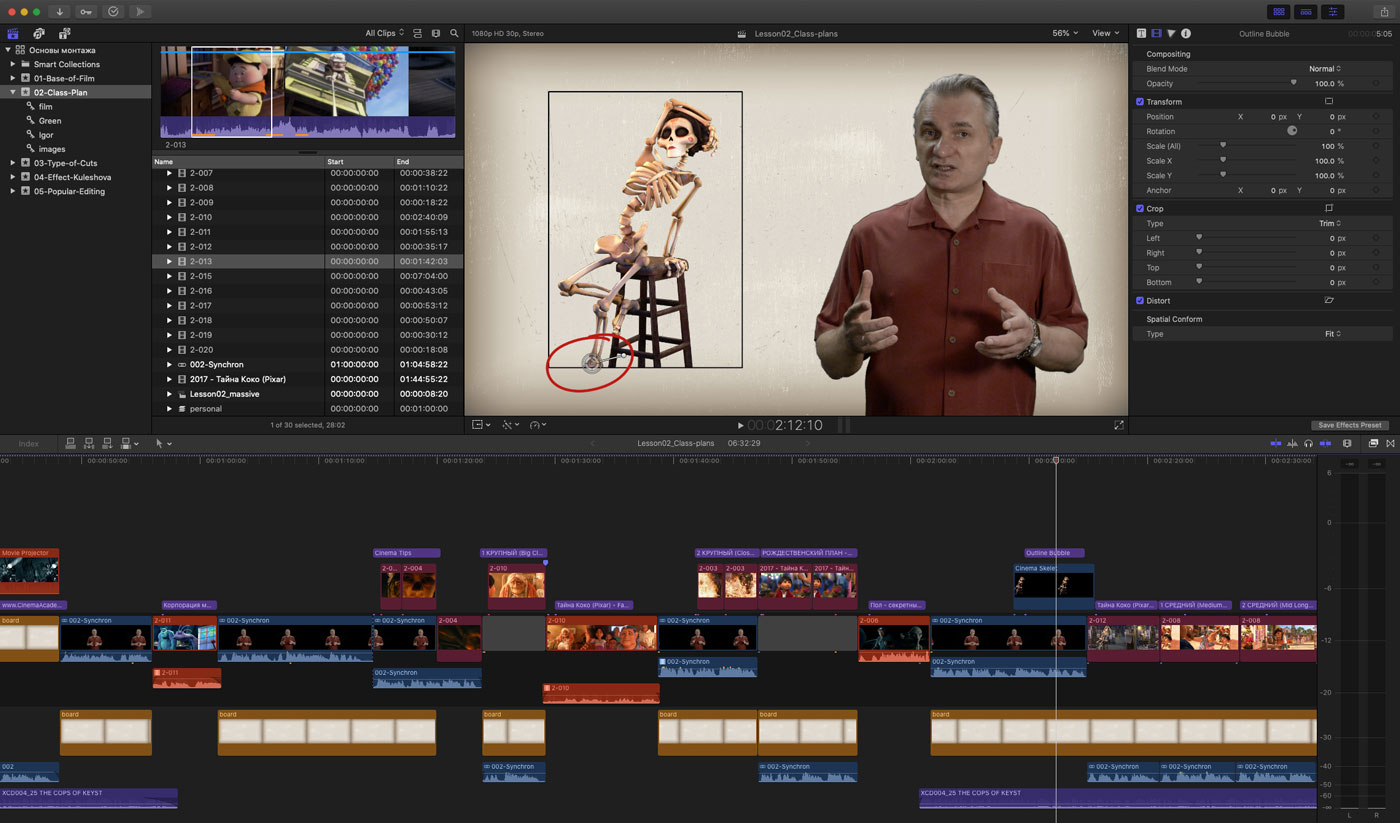
Task: Open the 56% viewer zoom dropdown
Action: click(1065, 33)
